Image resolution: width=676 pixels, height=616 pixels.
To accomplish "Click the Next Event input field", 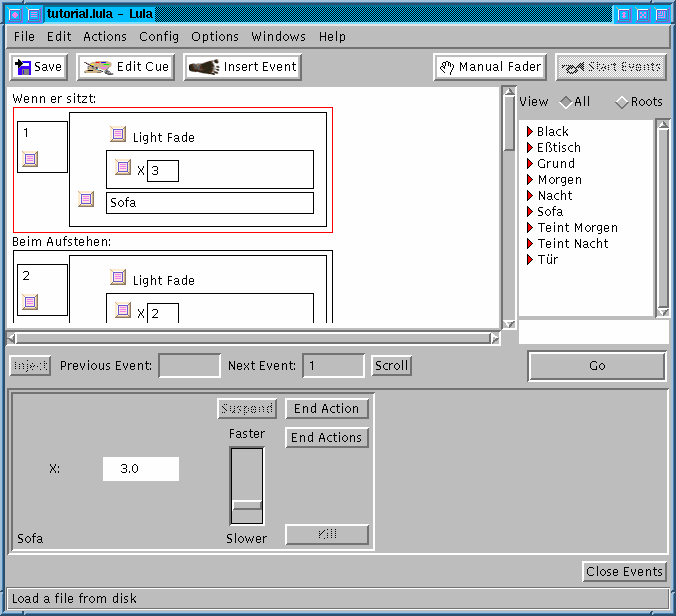I will (x=333, y=366).
